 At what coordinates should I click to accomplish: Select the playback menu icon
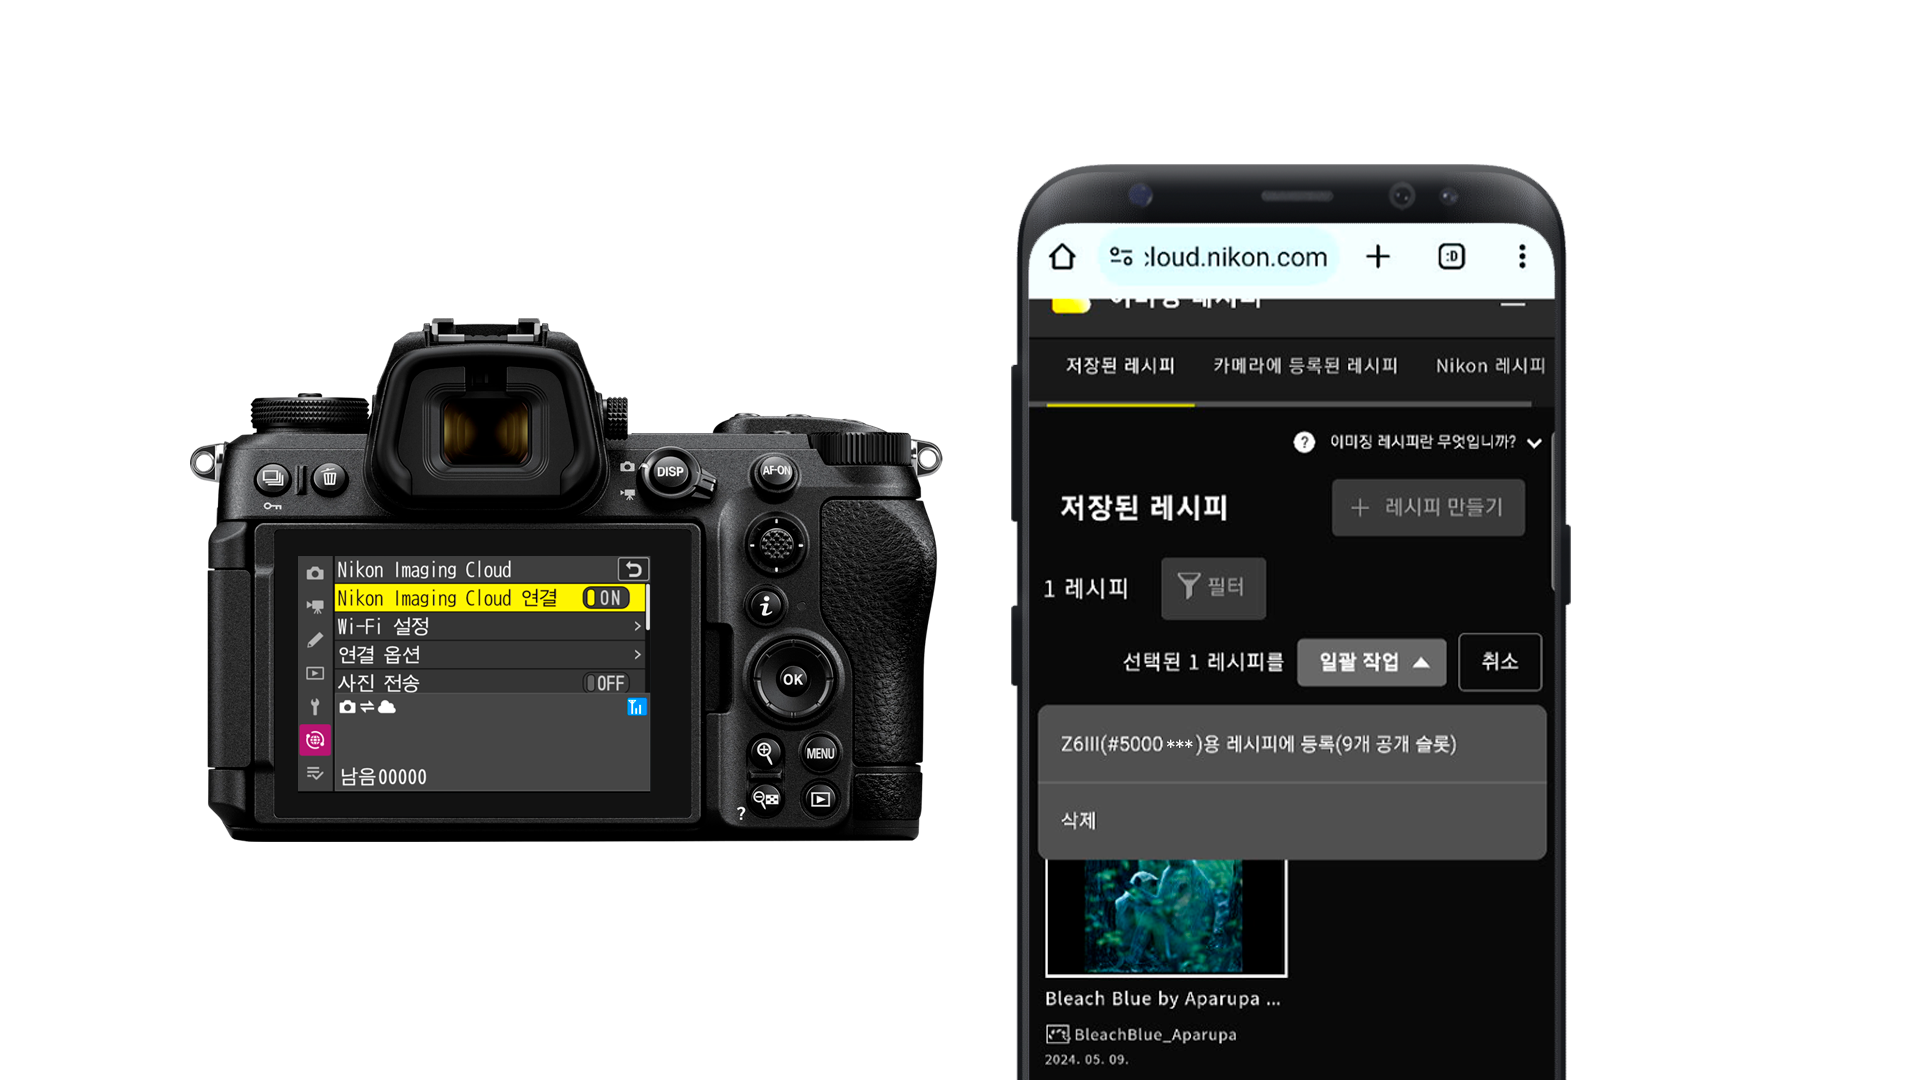tap(315, 673)
